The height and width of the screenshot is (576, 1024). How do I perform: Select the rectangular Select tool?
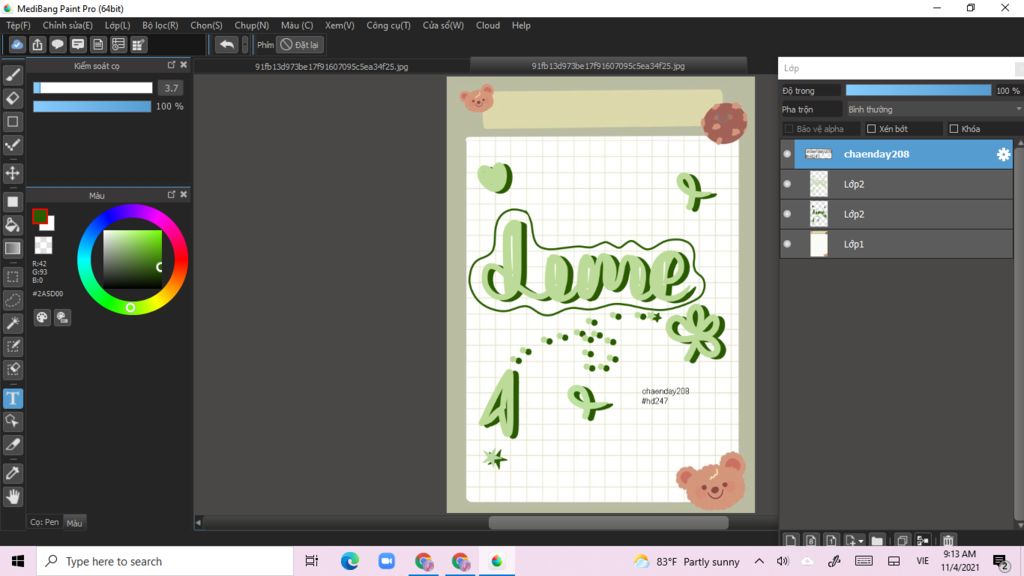tap(12, 277)
